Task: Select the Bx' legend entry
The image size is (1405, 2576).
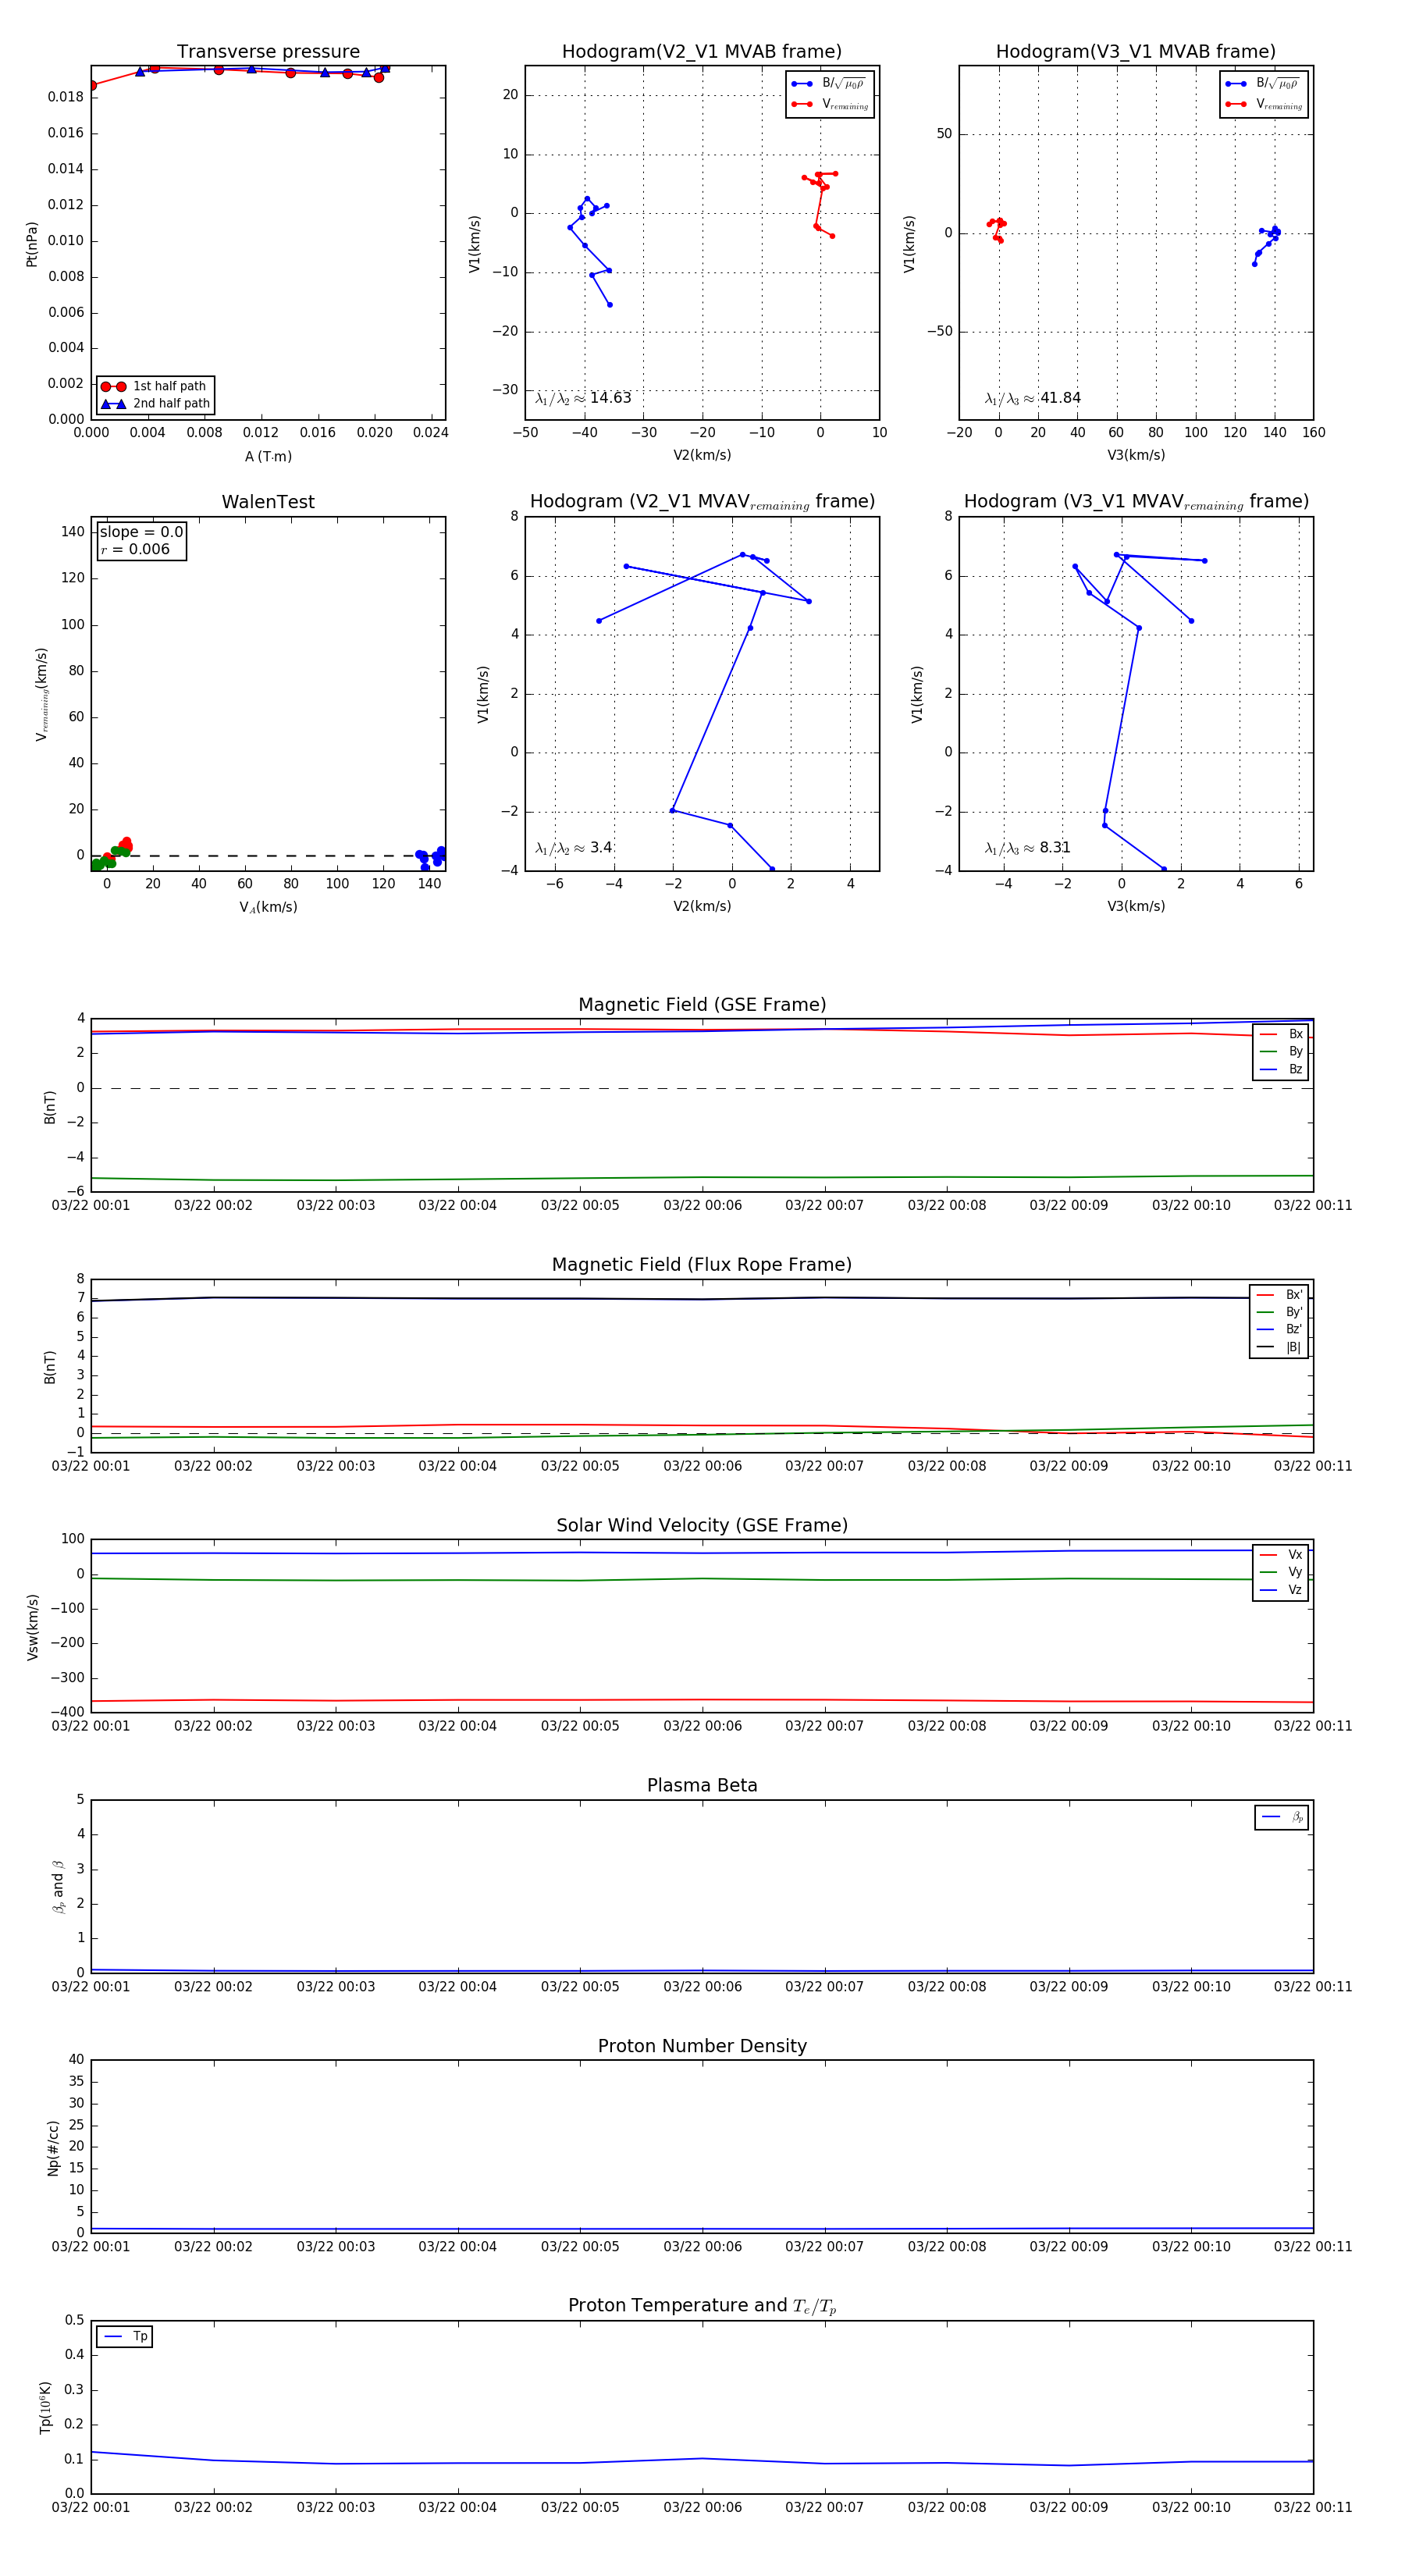Action: pyautogui.click(x=1279, y=1295)
